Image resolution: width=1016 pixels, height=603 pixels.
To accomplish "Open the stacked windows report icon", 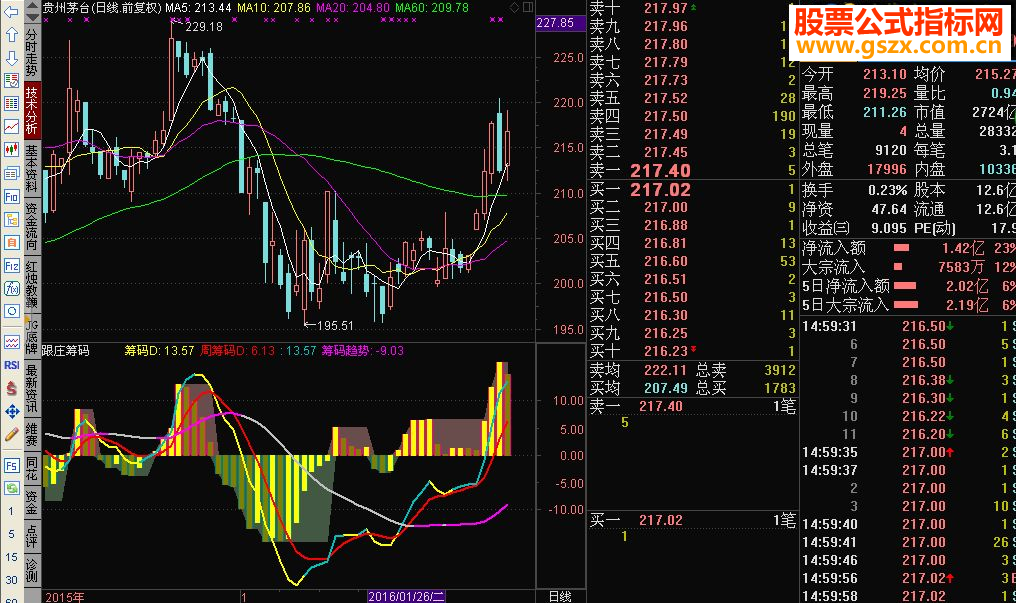I will 12,173.
